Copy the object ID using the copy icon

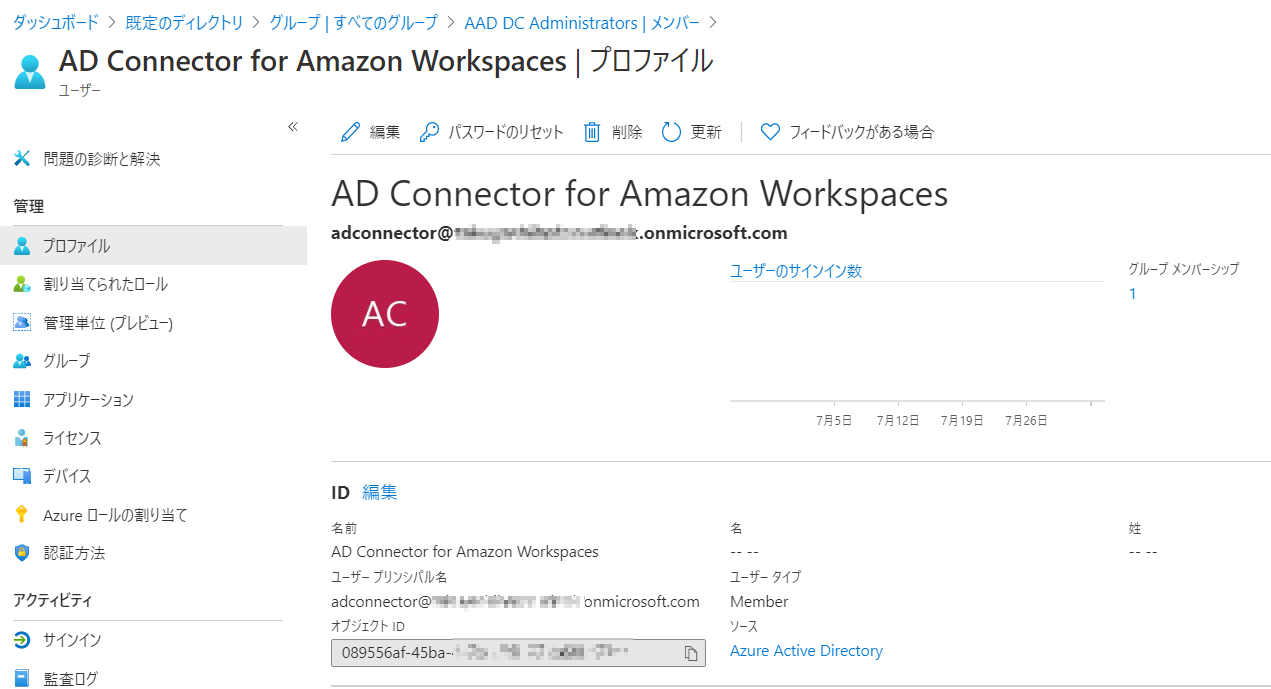tap(690, 653)
